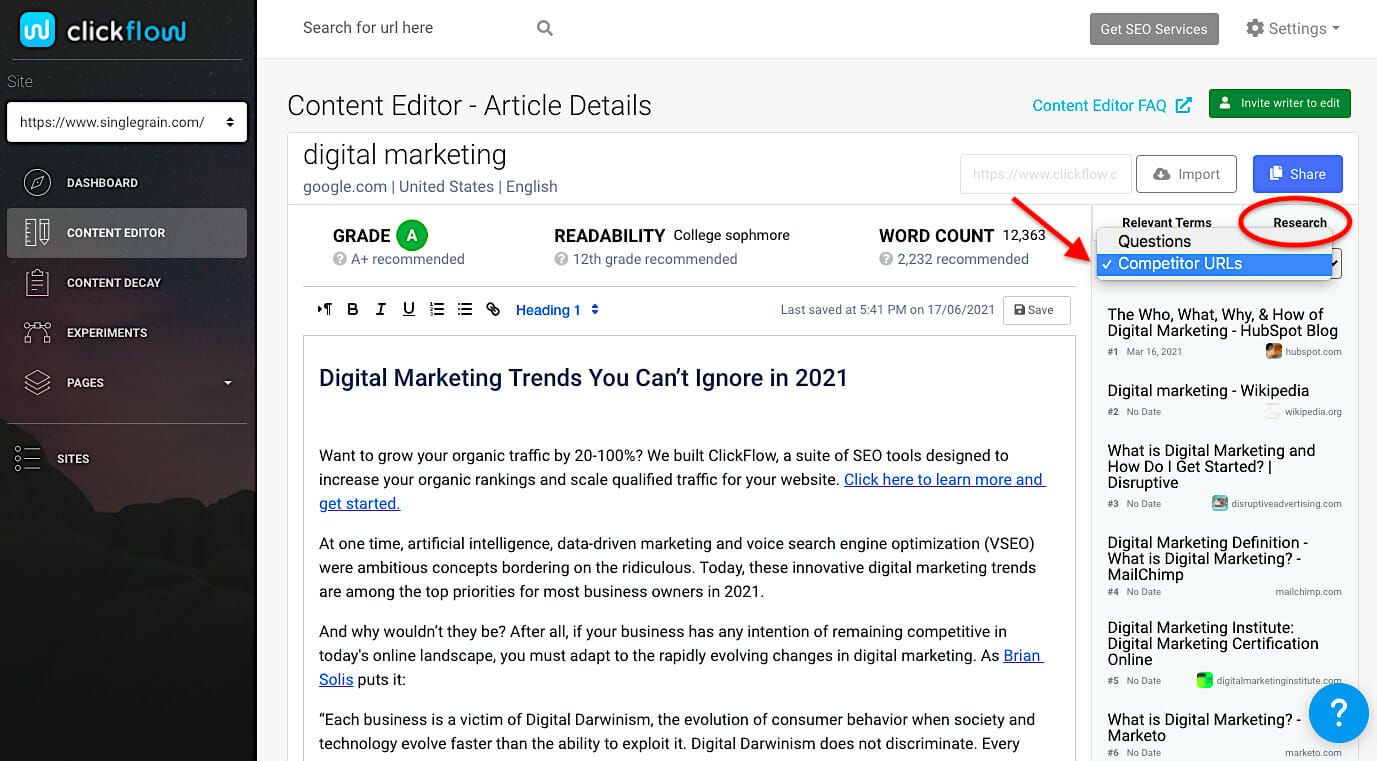Toggle the text direction paragraph icon
Viewport: 1377px width, 761px height.
tap(324, 310)
